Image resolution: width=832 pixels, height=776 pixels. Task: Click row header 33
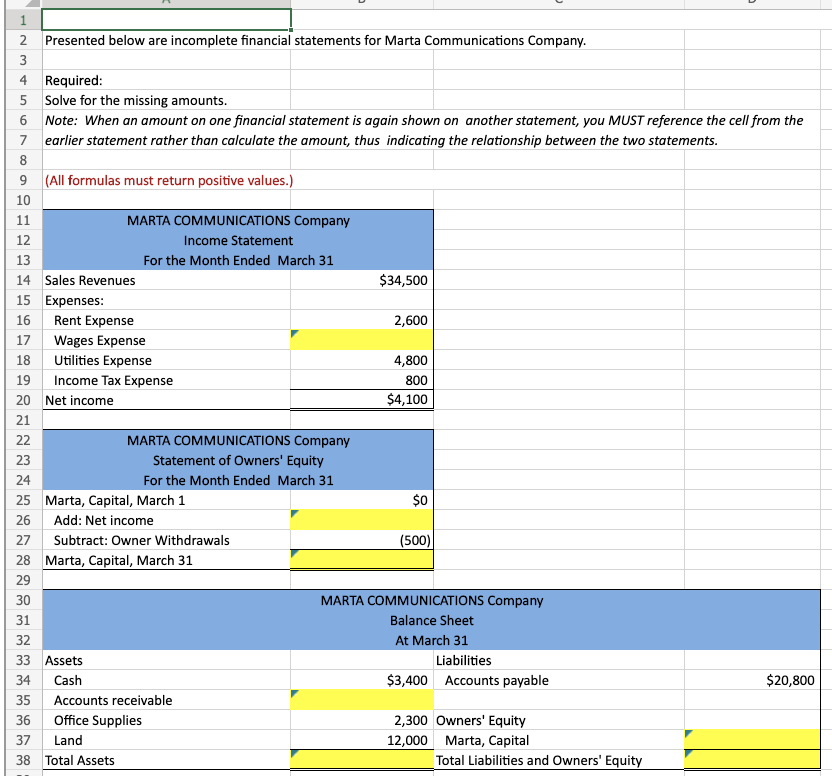(x=23, y=660)
